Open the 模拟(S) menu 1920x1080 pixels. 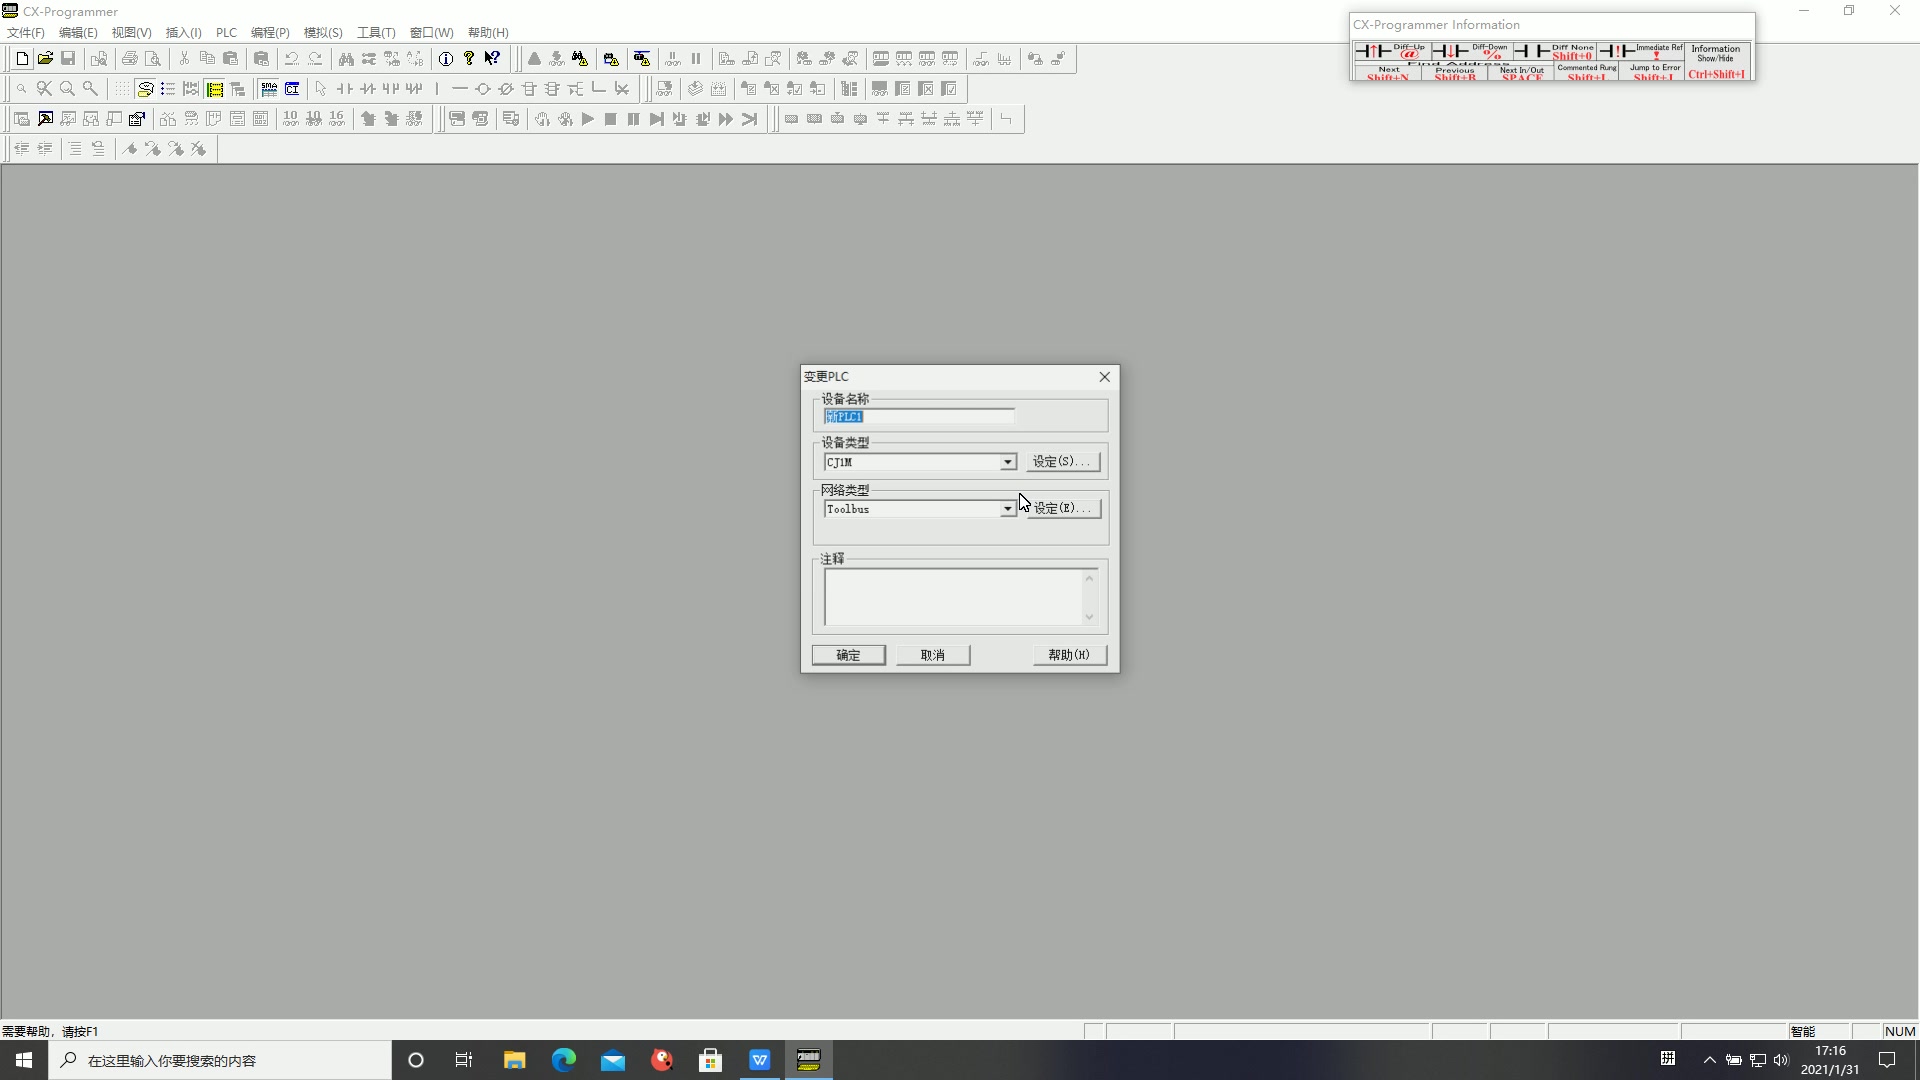323,33
